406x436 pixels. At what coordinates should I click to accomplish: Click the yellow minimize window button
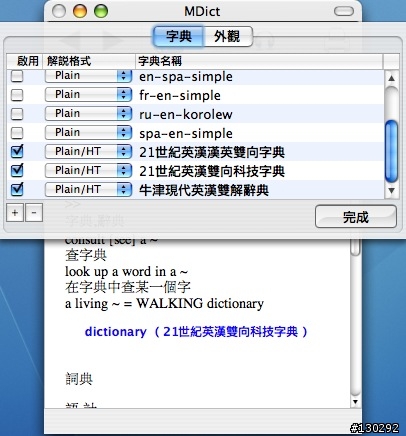click(x=80, y=11)
